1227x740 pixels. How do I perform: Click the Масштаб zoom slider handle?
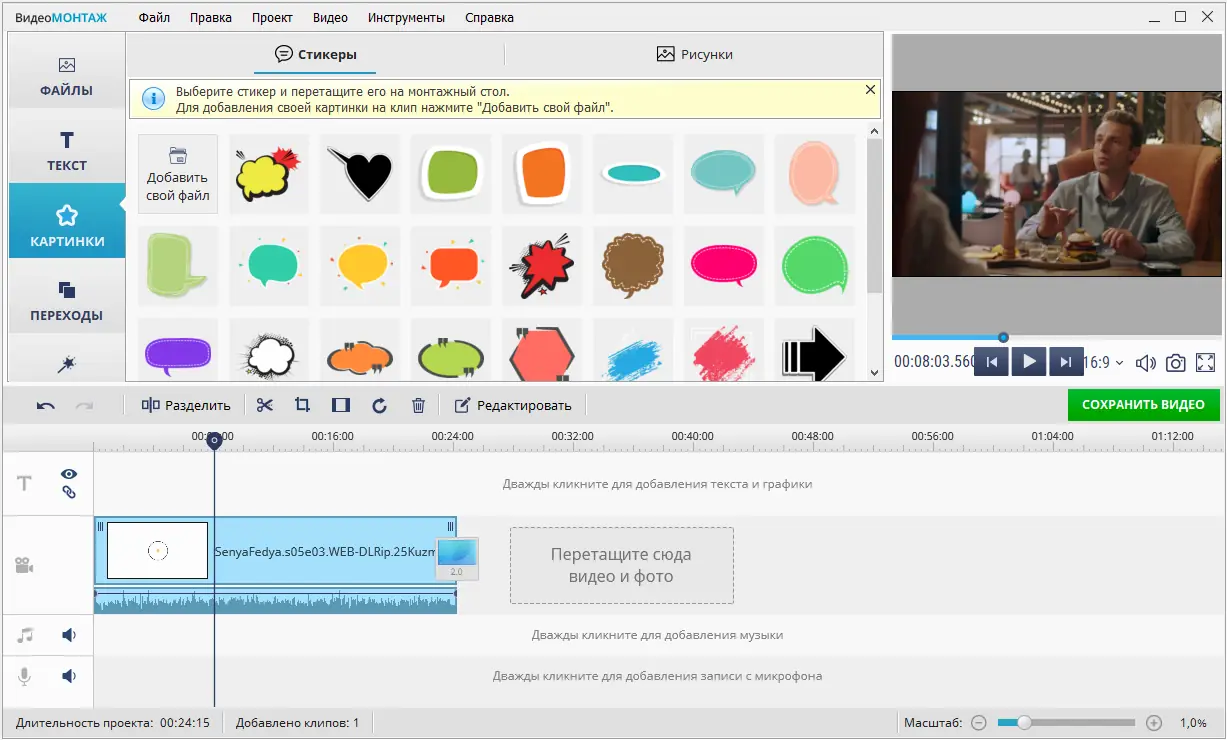(1024, 722)
